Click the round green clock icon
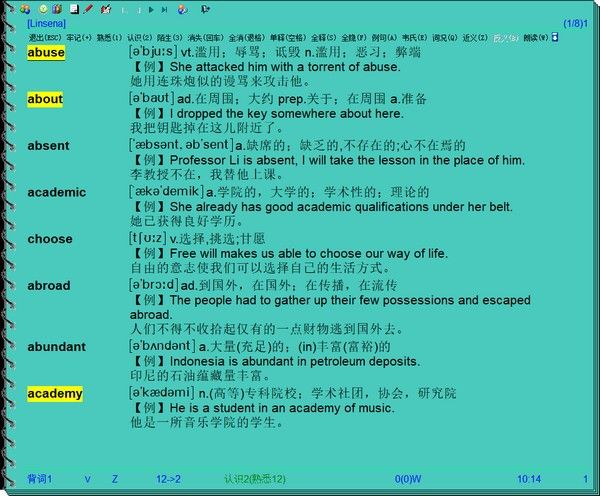Screen dimensions: 600x496 tap(42, 9)
